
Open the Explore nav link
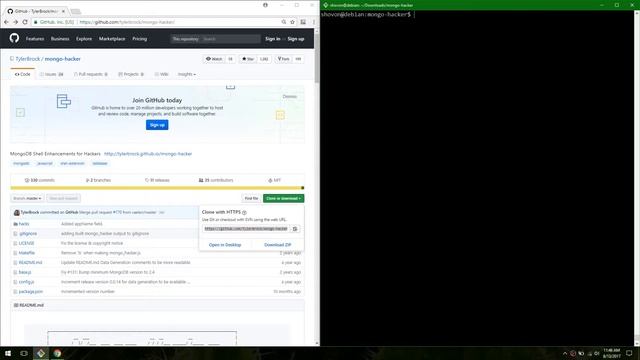point(84,39)
